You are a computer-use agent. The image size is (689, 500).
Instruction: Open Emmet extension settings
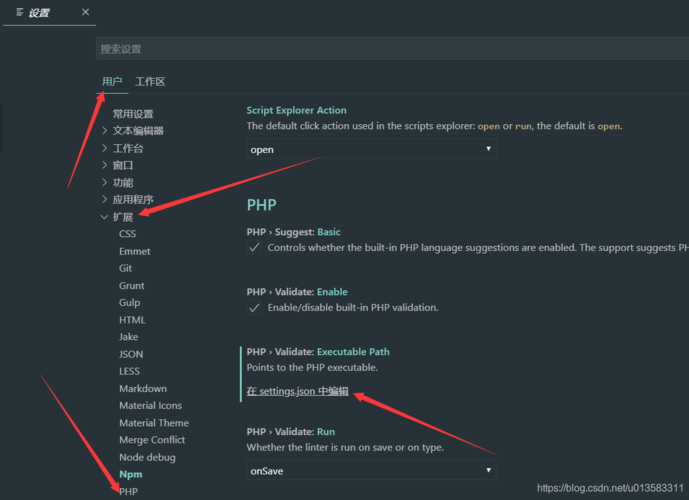(x=134, y=251)
